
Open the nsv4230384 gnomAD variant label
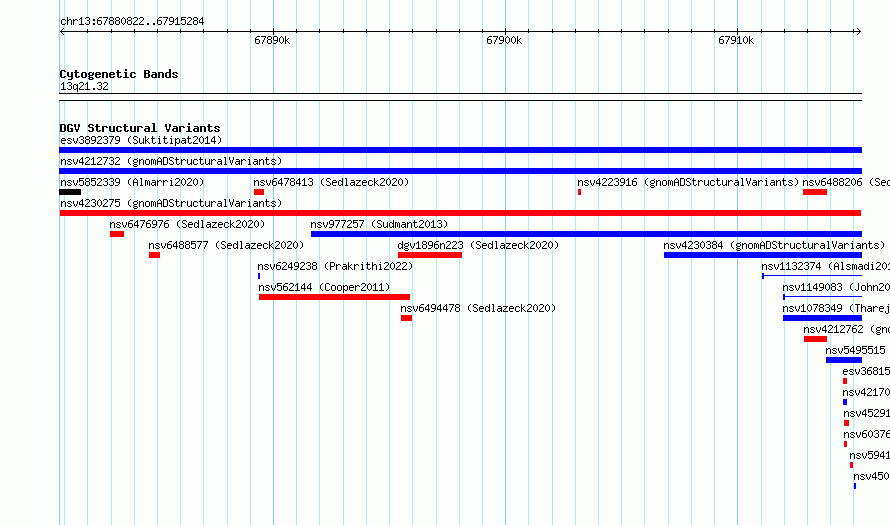(x=774, y=245)
